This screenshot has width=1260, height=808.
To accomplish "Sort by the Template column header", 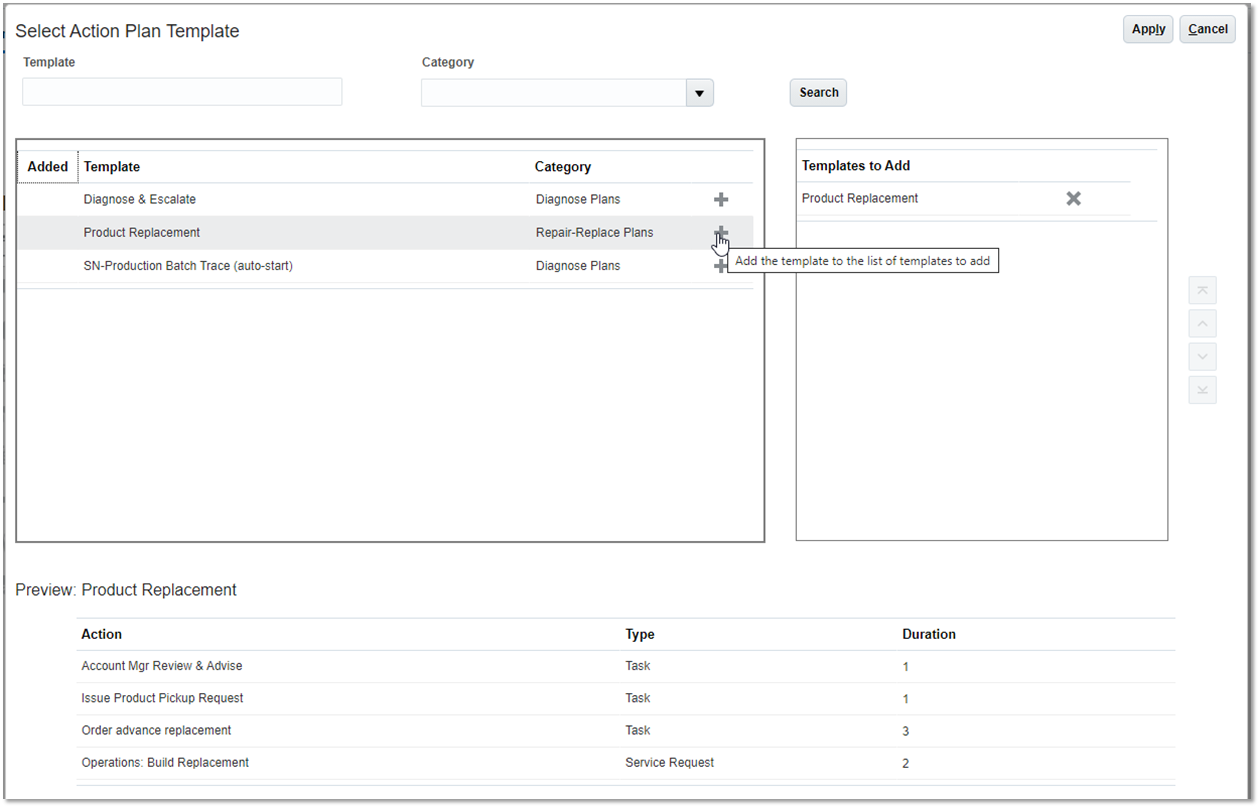I will (x=112, y=167).
